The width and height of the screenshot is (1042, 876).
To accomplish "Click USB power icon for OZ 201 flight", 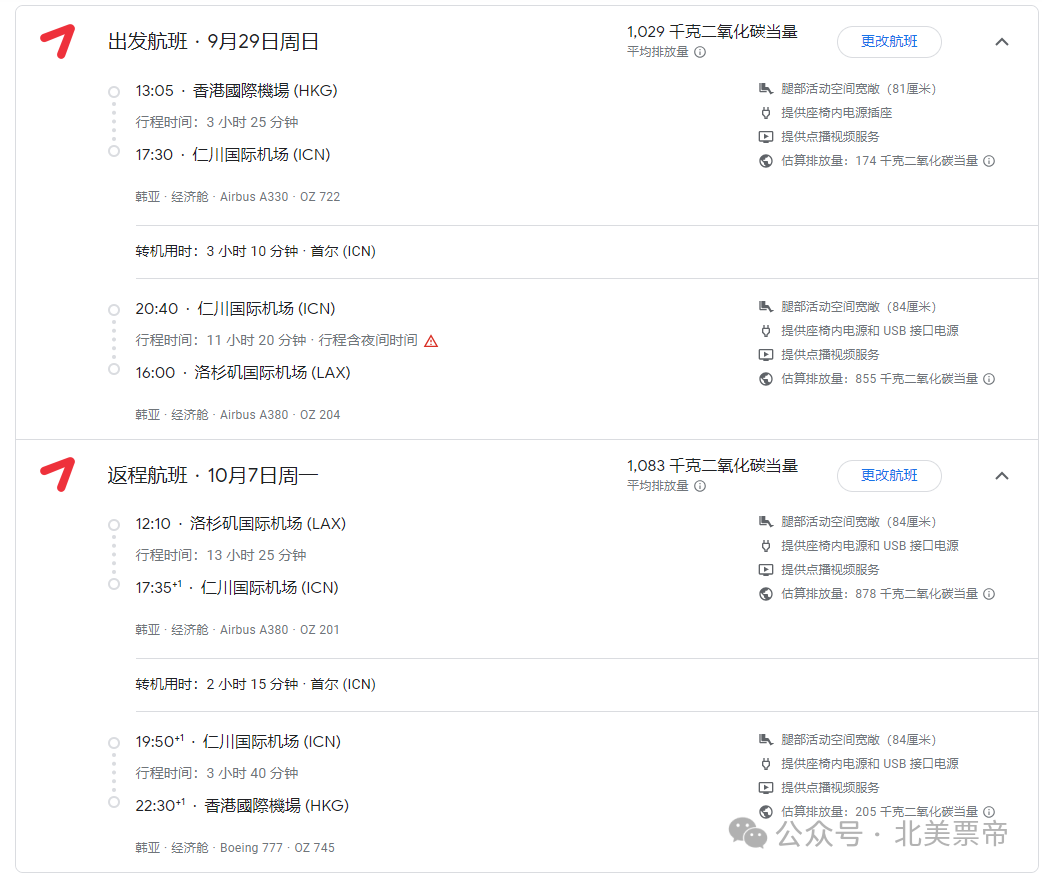I will click(766, 546).
